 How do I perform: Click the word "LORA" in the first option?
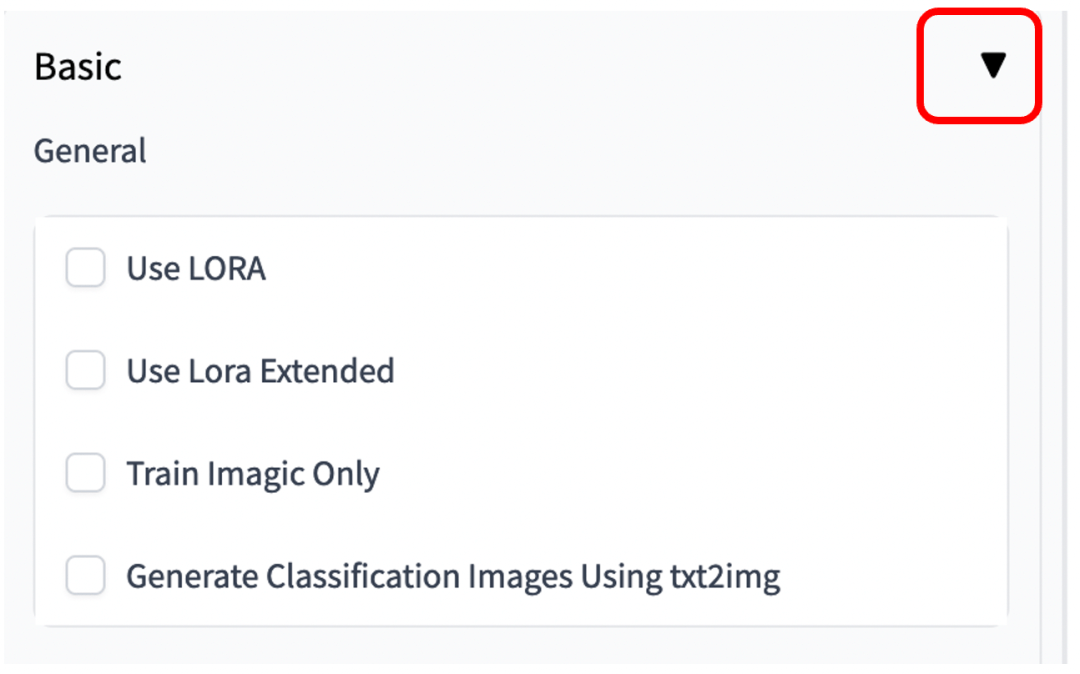pyautogui.click(x=231, y=269)
